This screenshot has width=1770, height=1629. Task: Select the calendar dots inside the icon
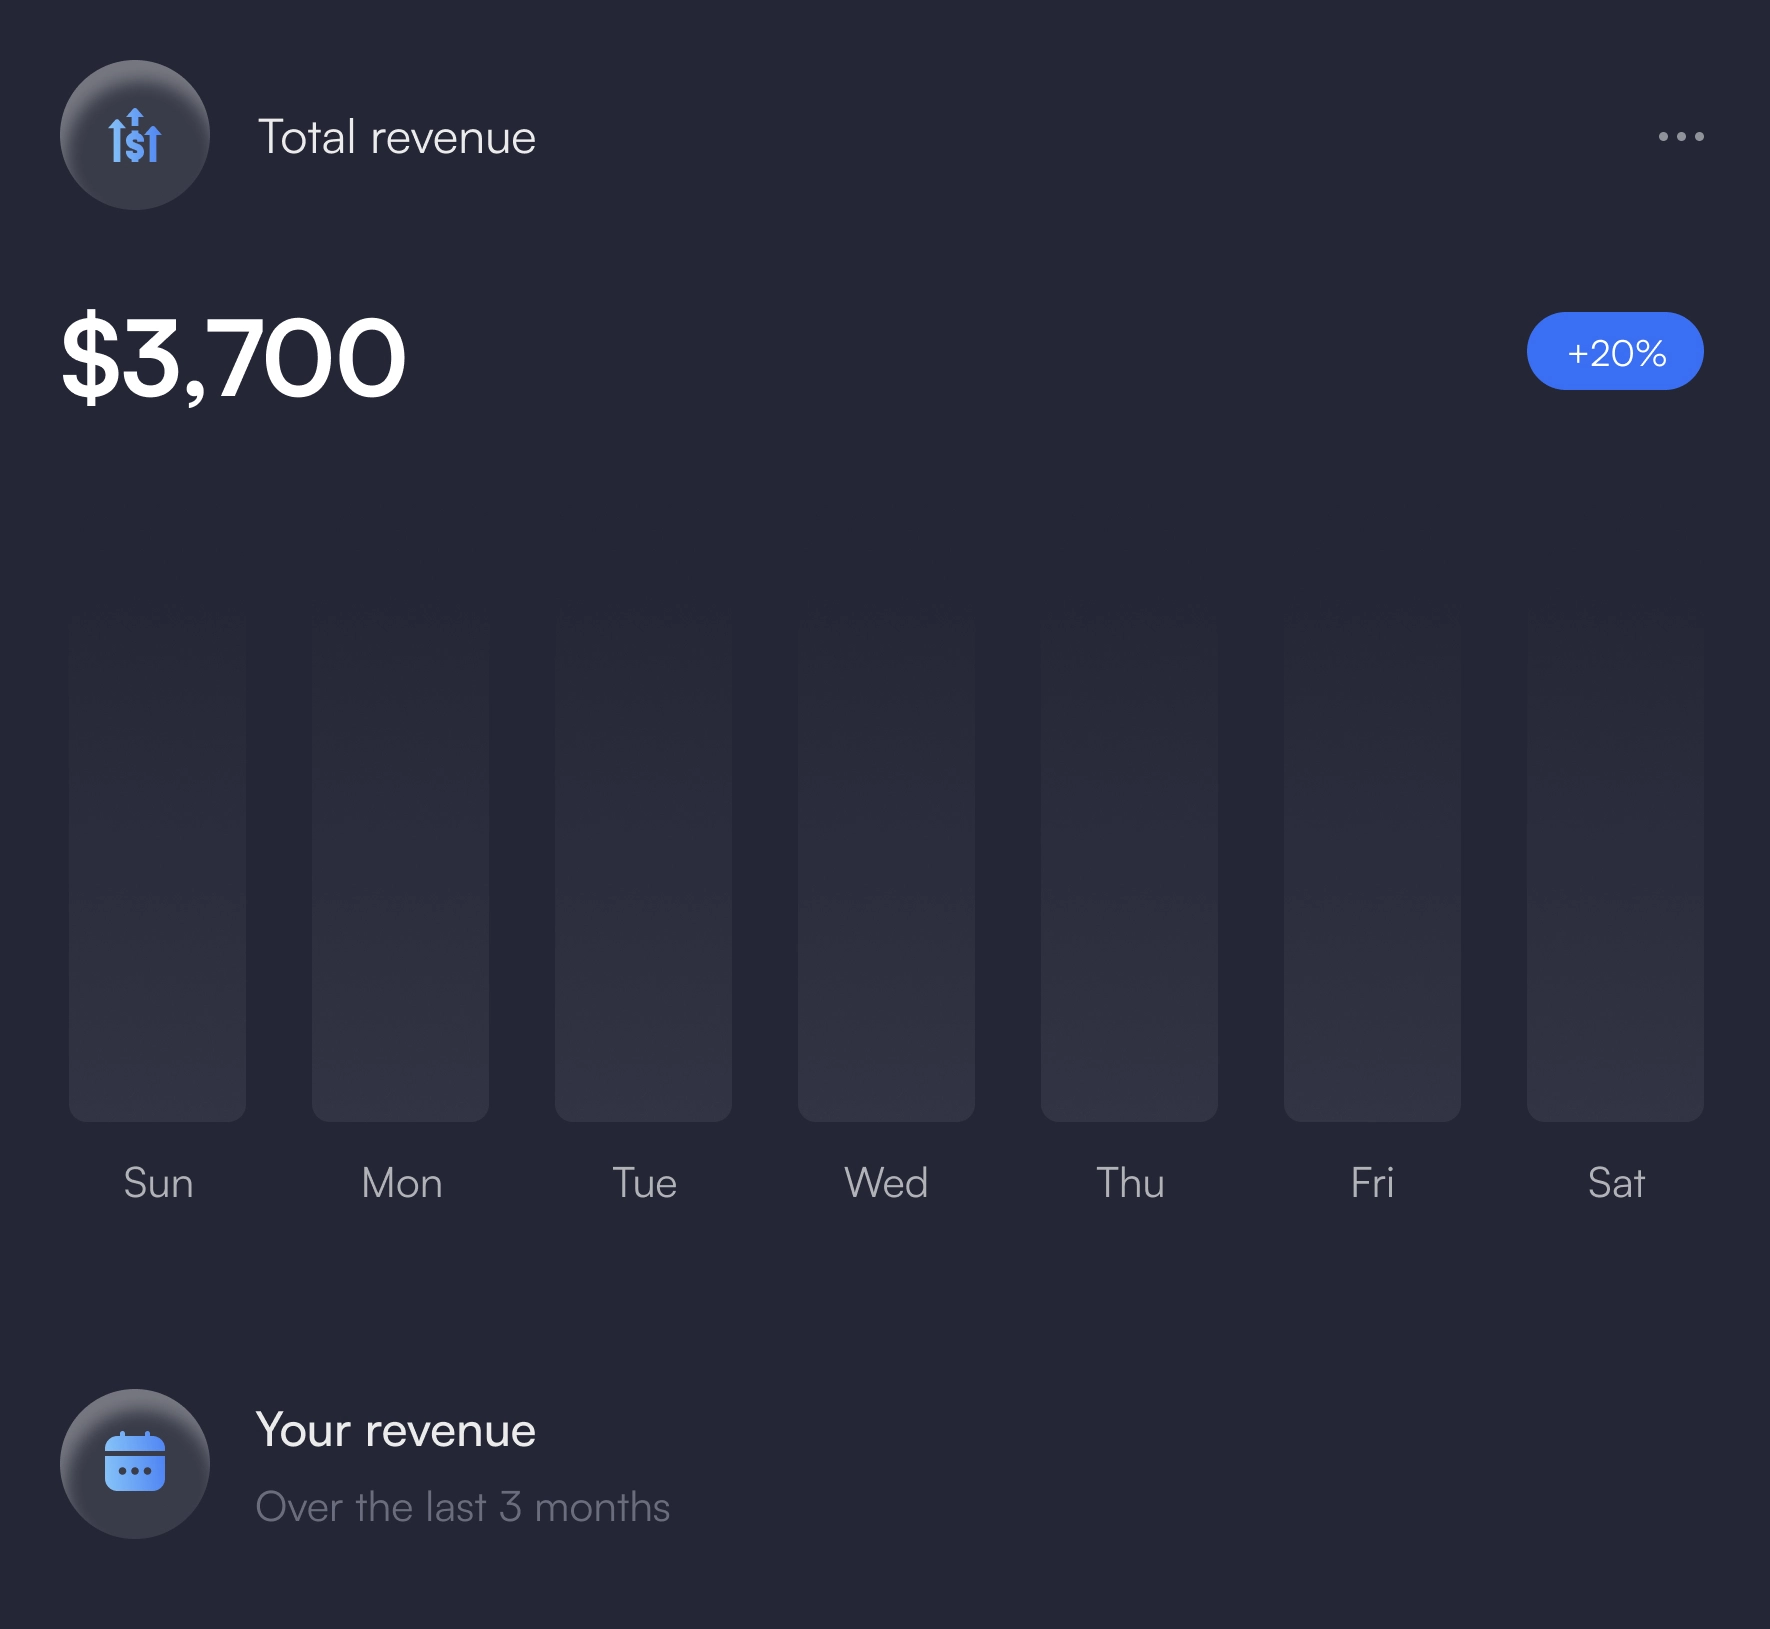[x=136, y=1472]
